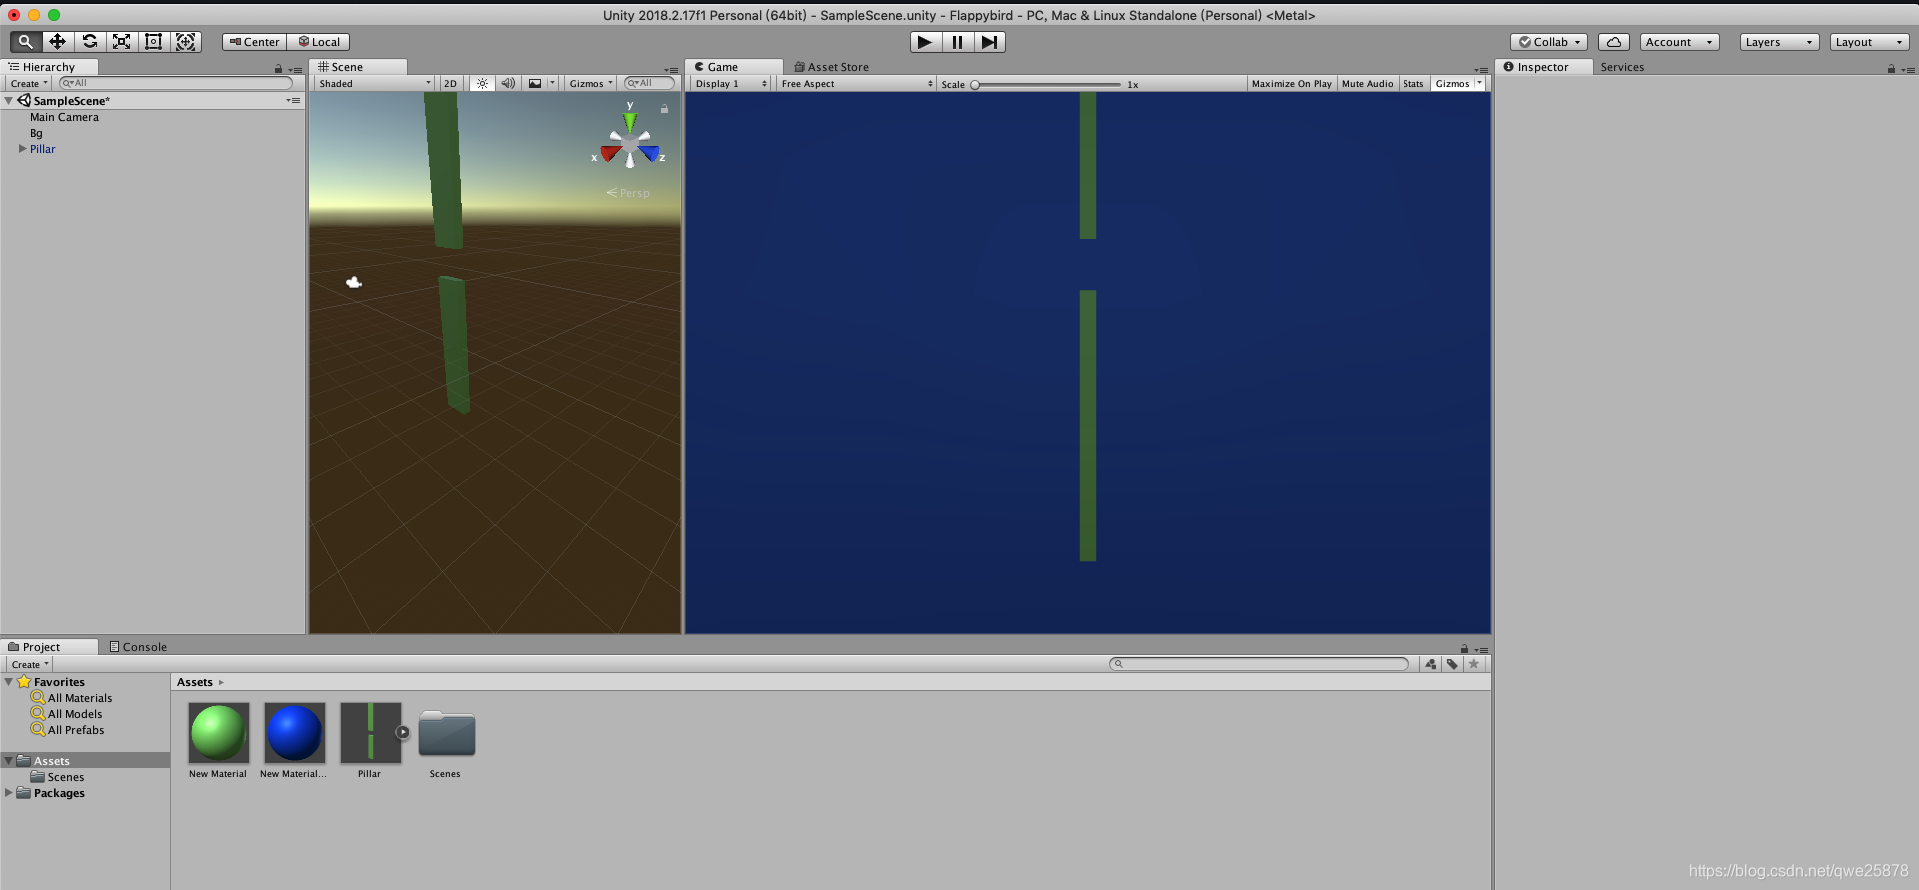This screenshot has height=890, width=1919.
Task: Select Scenes under Assets tree
Action: click(66, 777)
